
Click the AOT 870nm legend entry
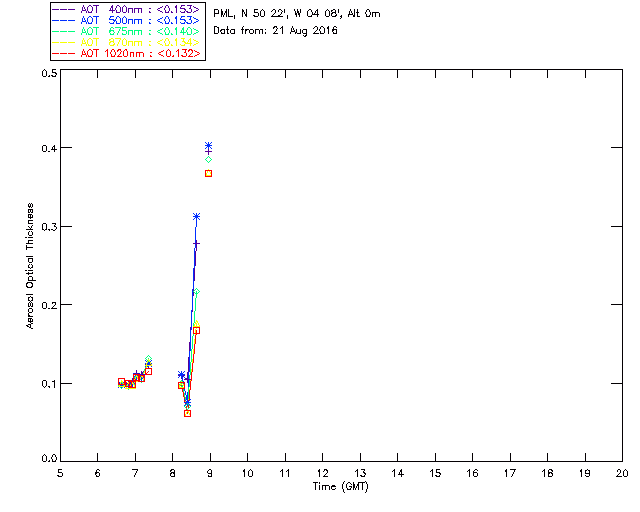click(126, 42)
